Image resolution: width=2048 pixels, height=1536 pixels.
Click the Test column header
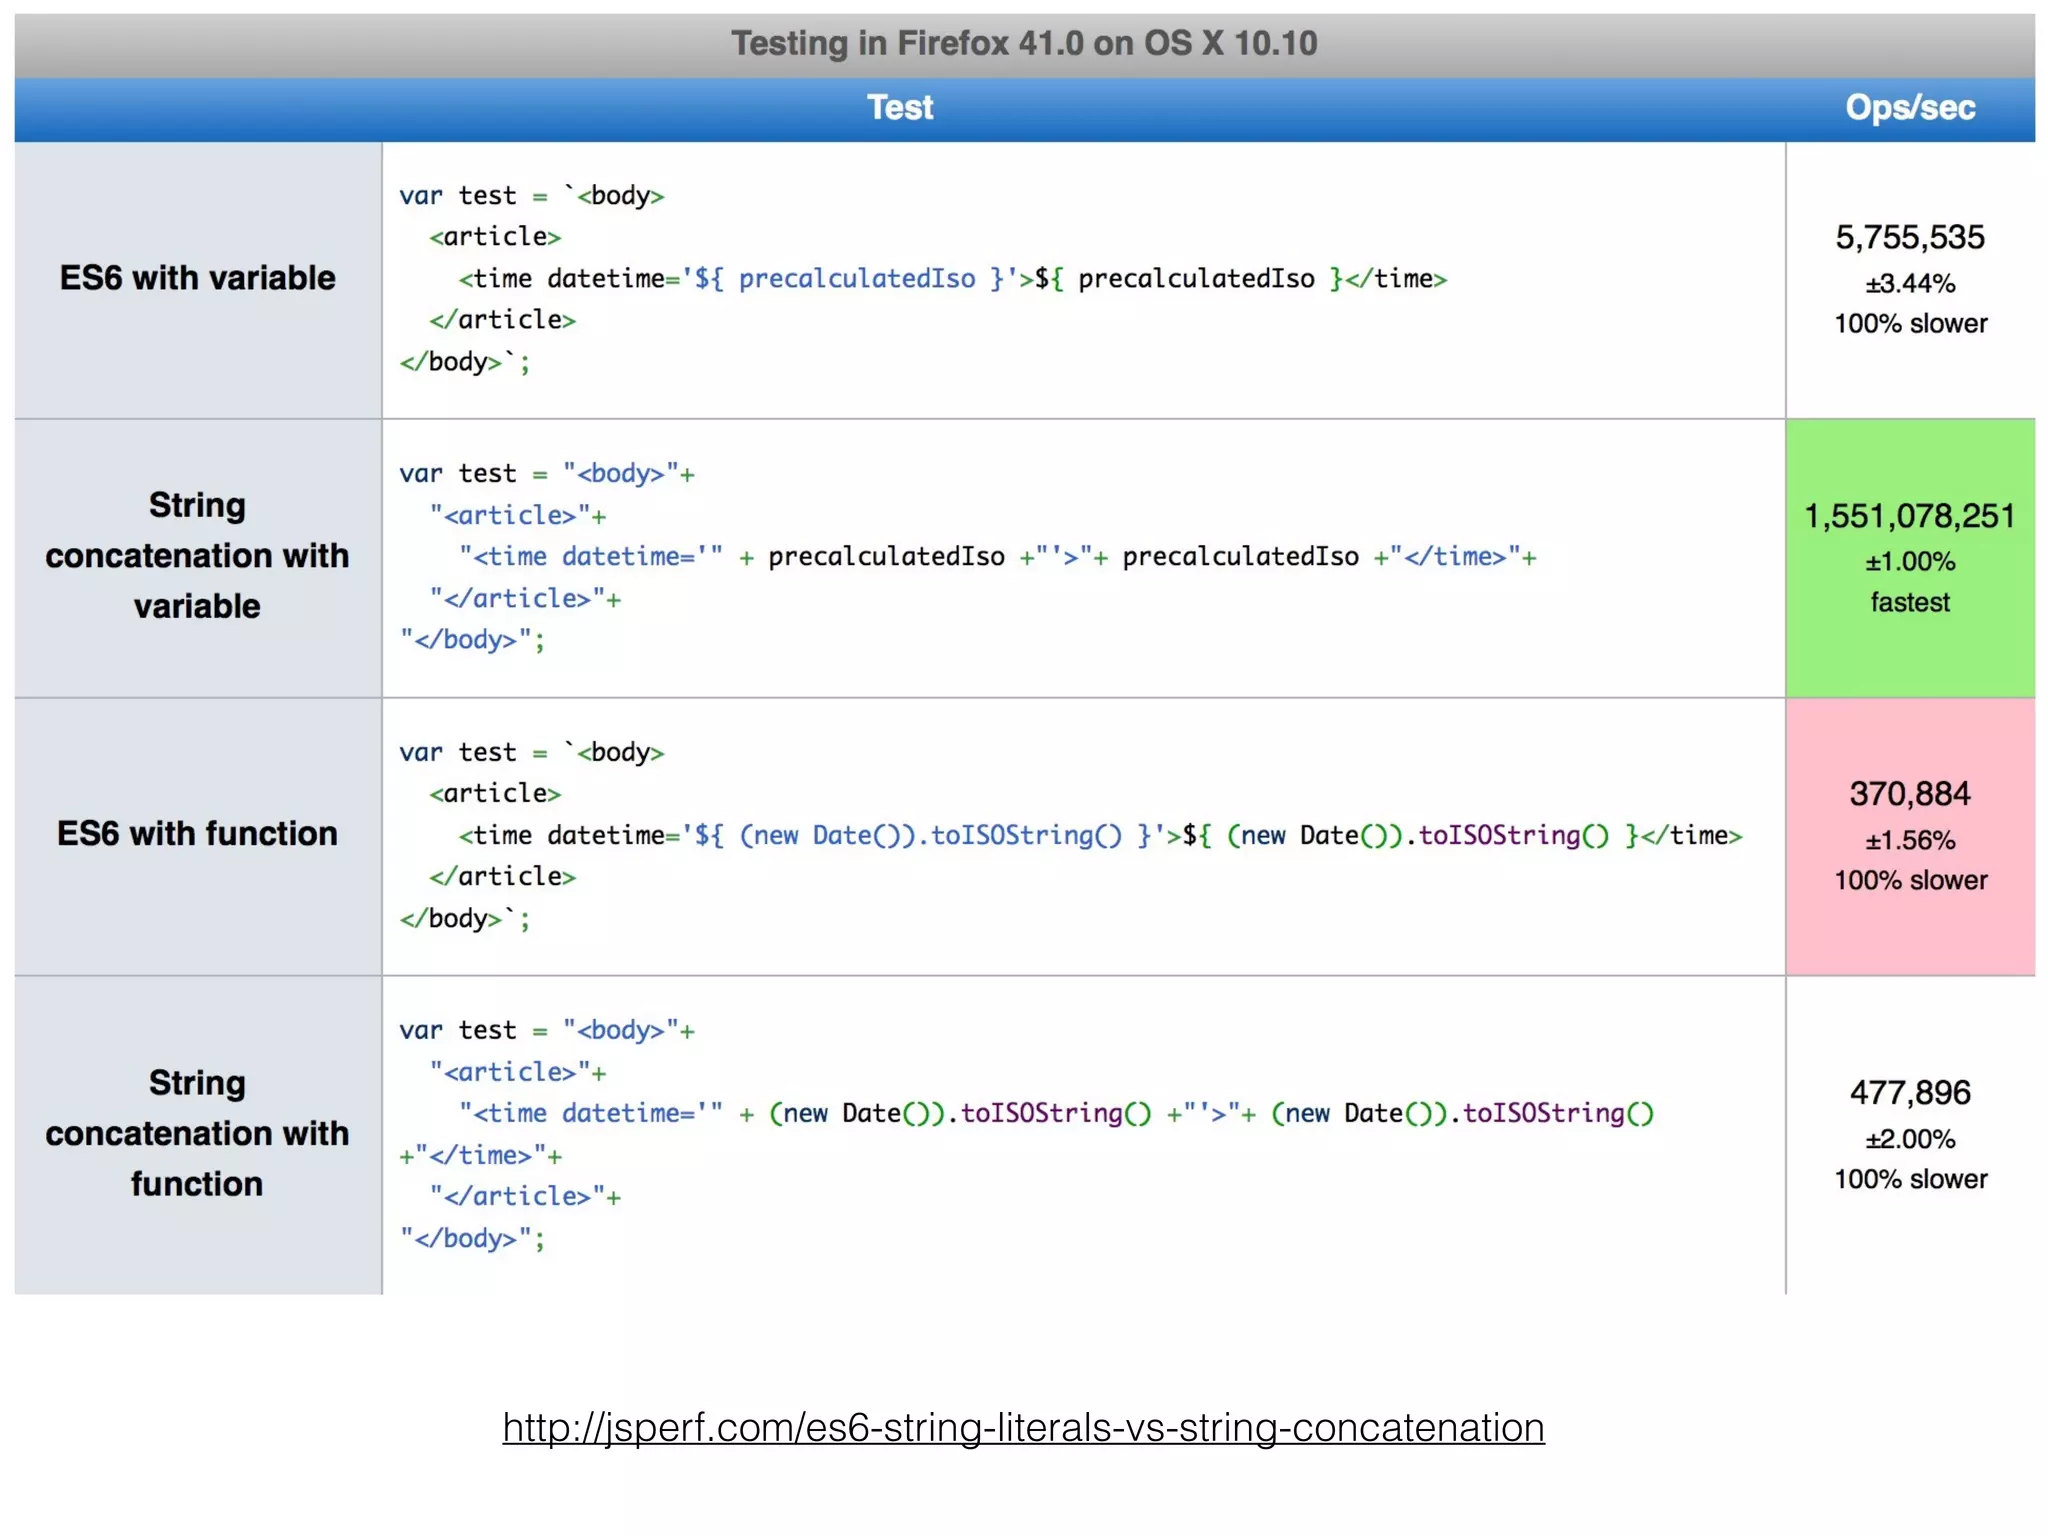[899, 108]
